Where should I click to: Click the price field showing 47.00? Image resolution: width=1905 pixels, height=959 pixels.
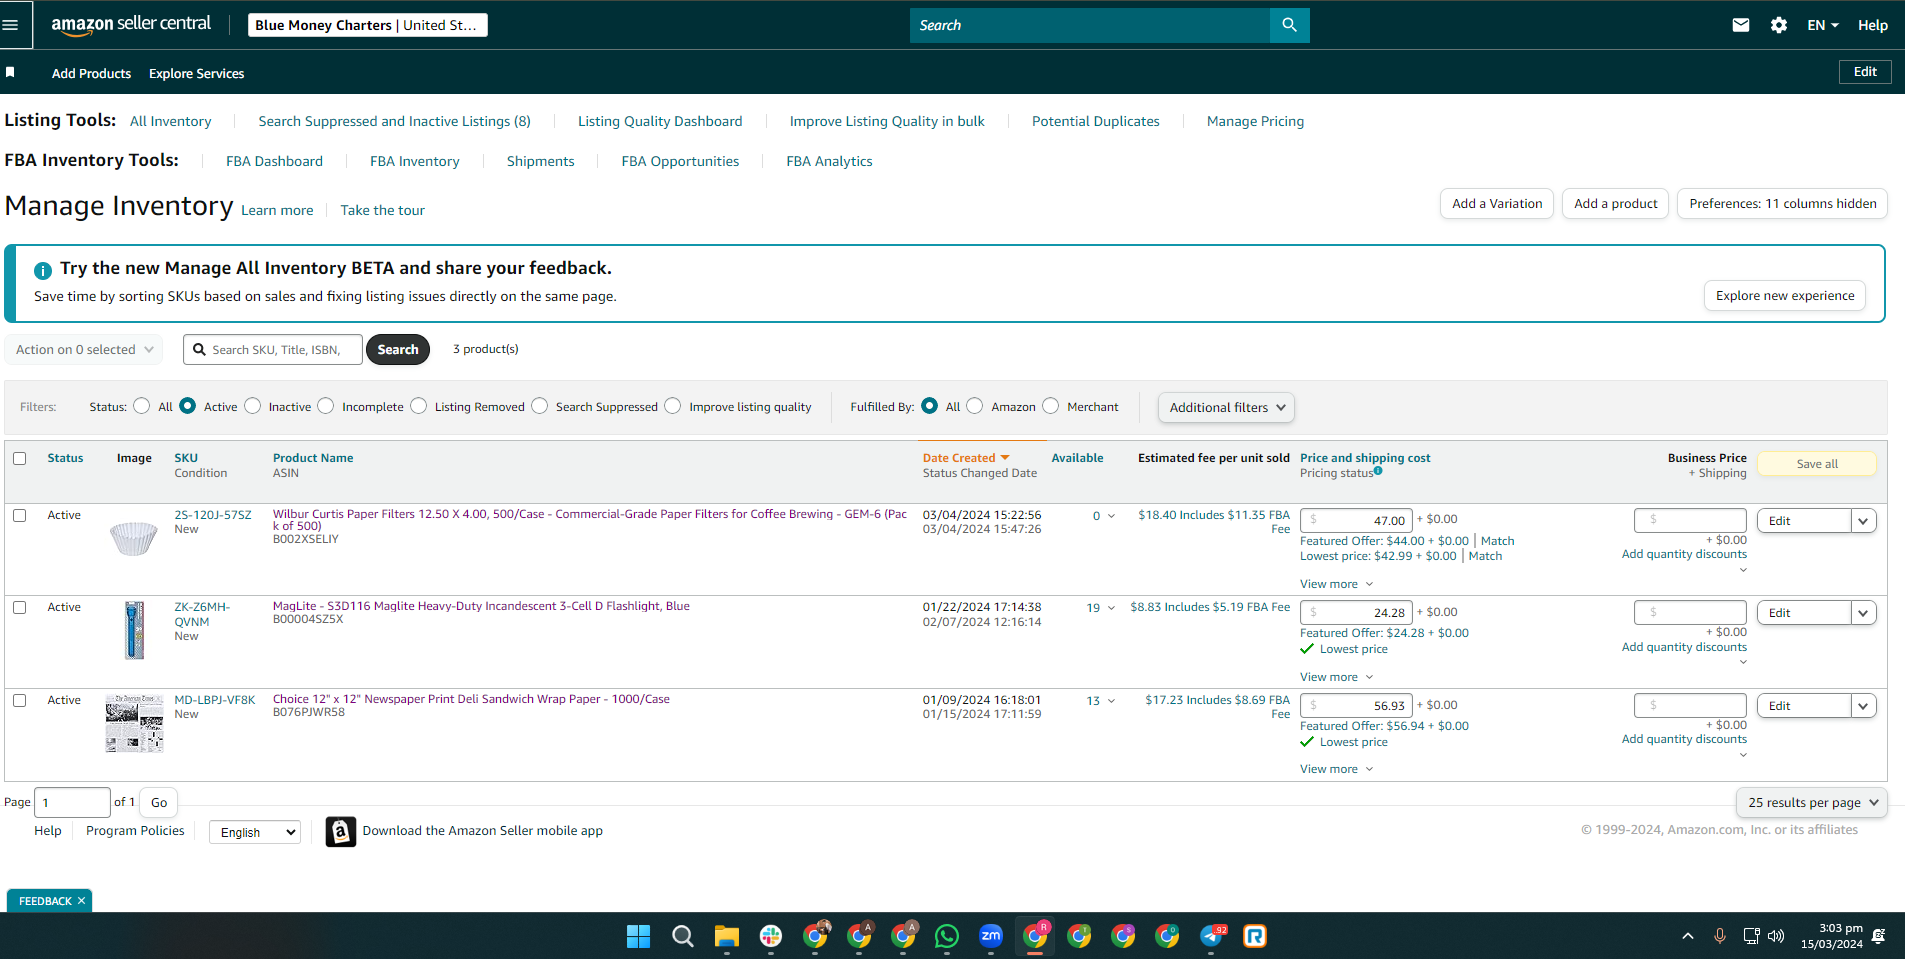click(x=1356, y=520)
